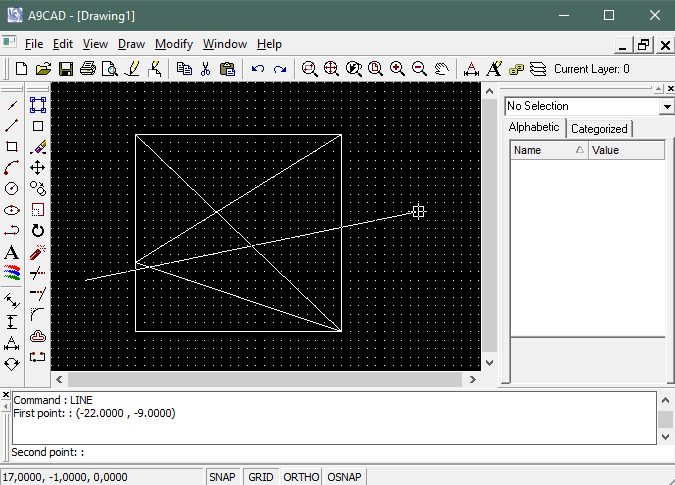Click the Pan hand icon
The width and height of the screenshot is (675, 485).
click(x=441, y=69)
